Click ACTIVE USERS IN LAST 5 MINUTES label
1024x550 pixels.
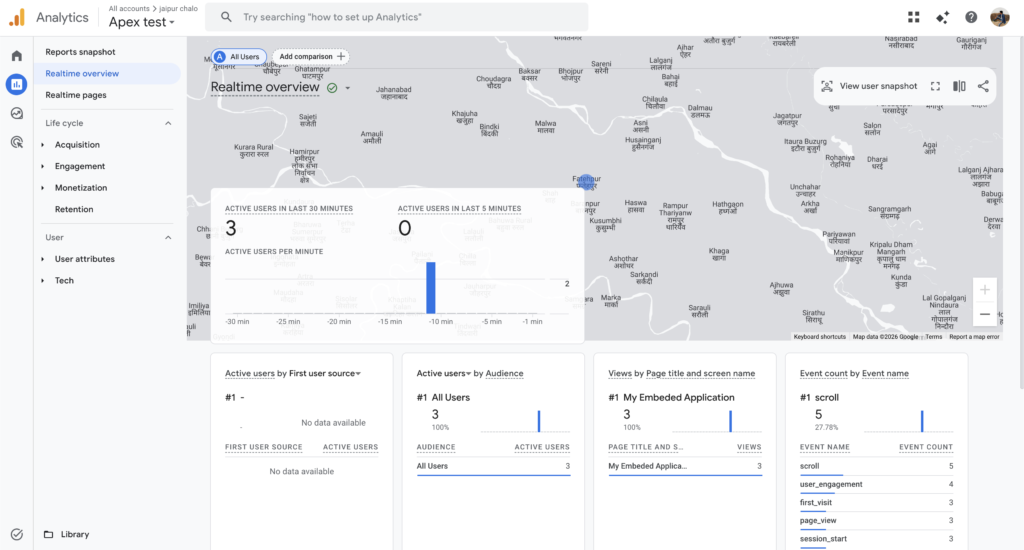tap(460, 209)
